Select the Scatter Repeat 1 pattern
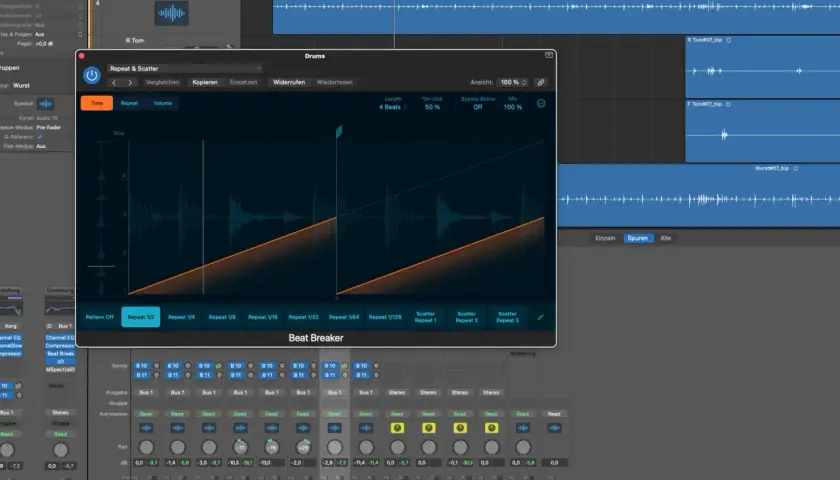This screenshot has height=480, width=840. pos(426,317)
